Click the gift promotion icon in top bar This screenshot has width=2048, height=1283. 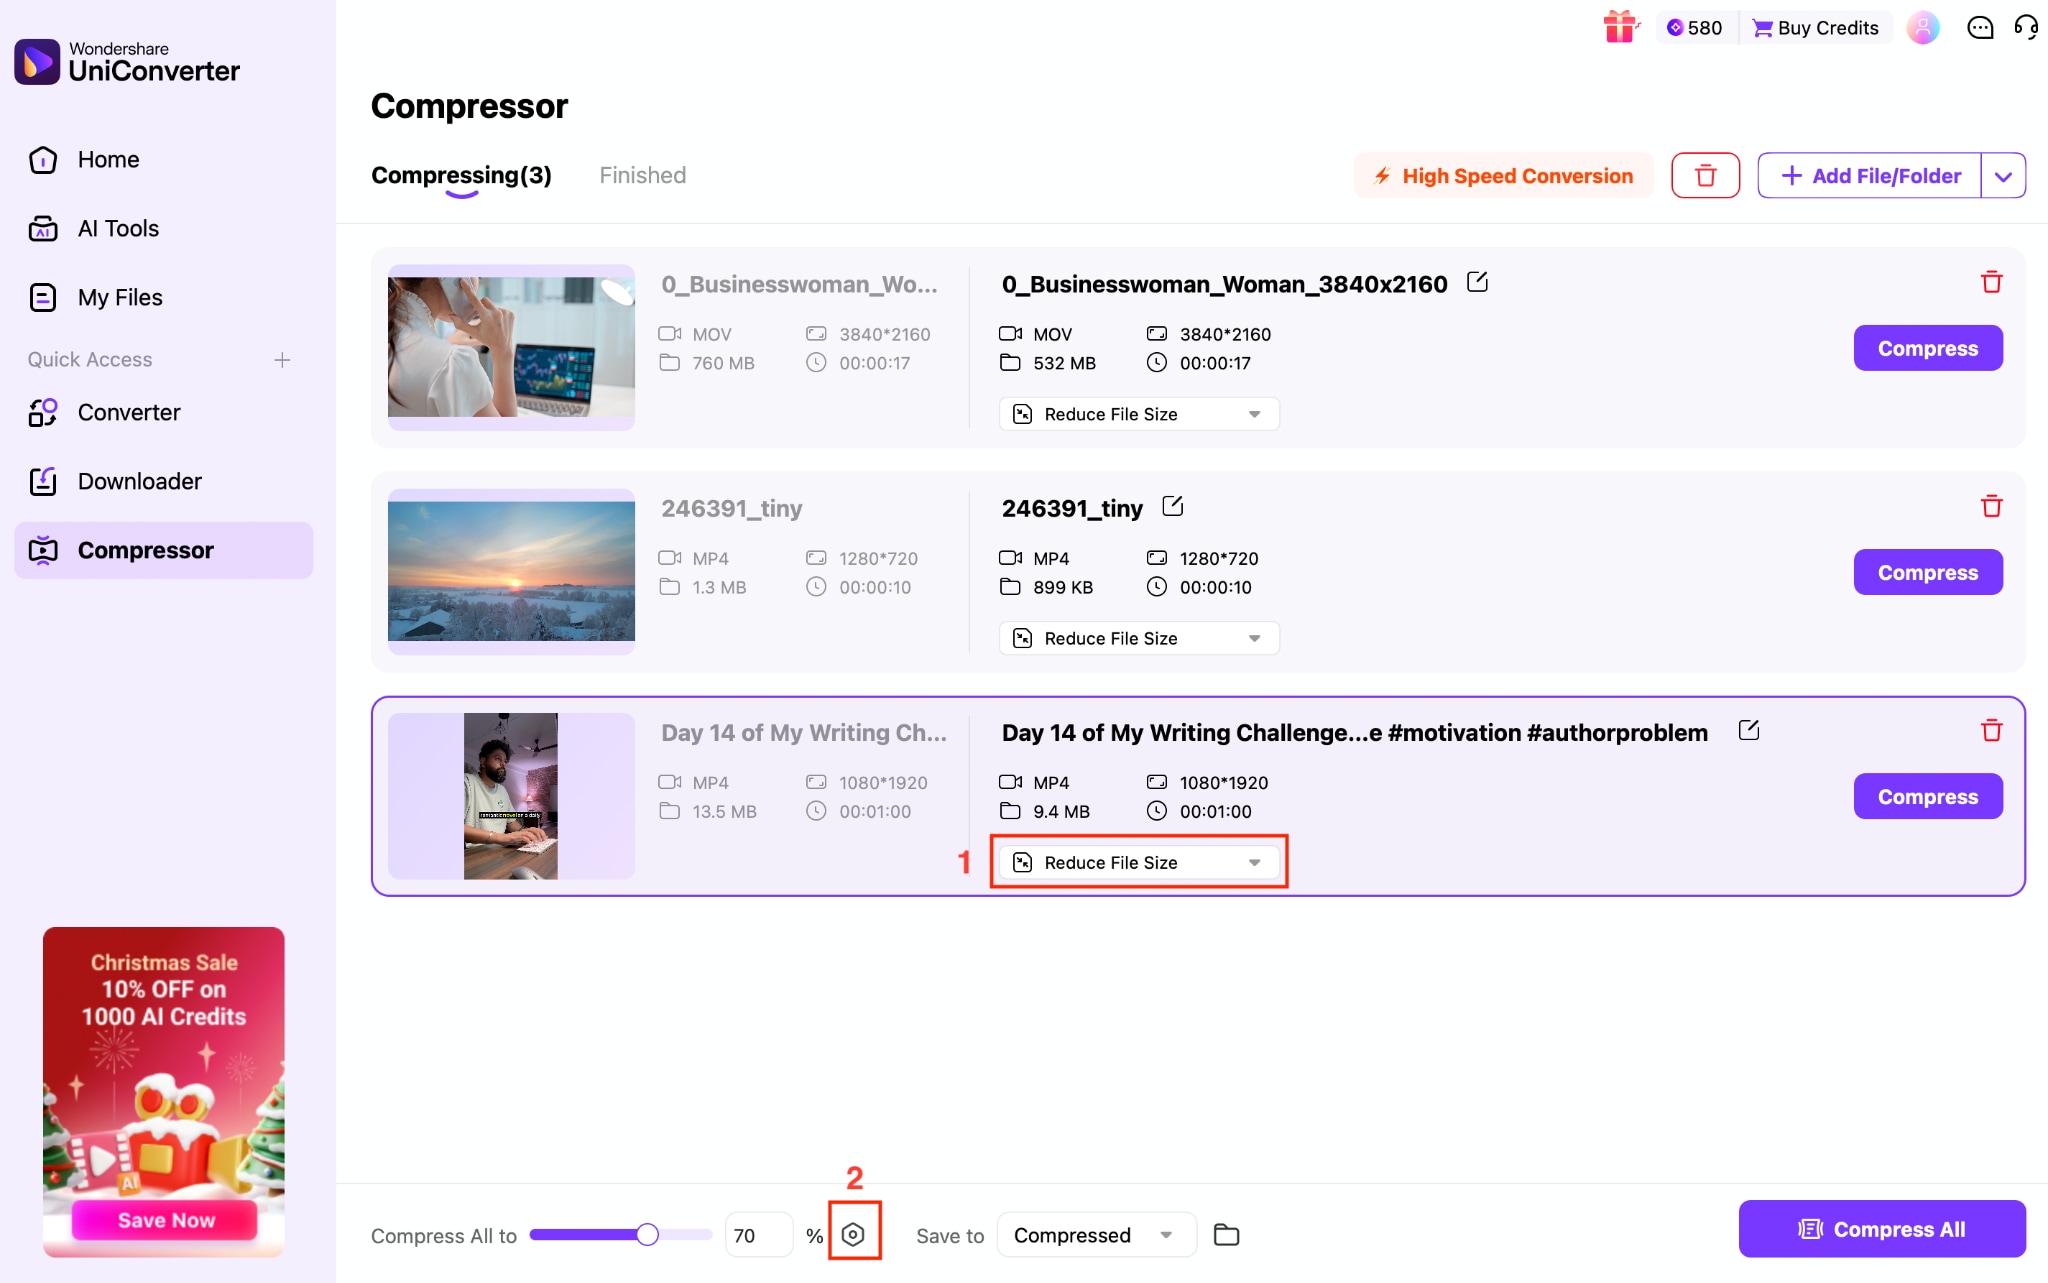pyautogui.click(x=1620, y=27)
